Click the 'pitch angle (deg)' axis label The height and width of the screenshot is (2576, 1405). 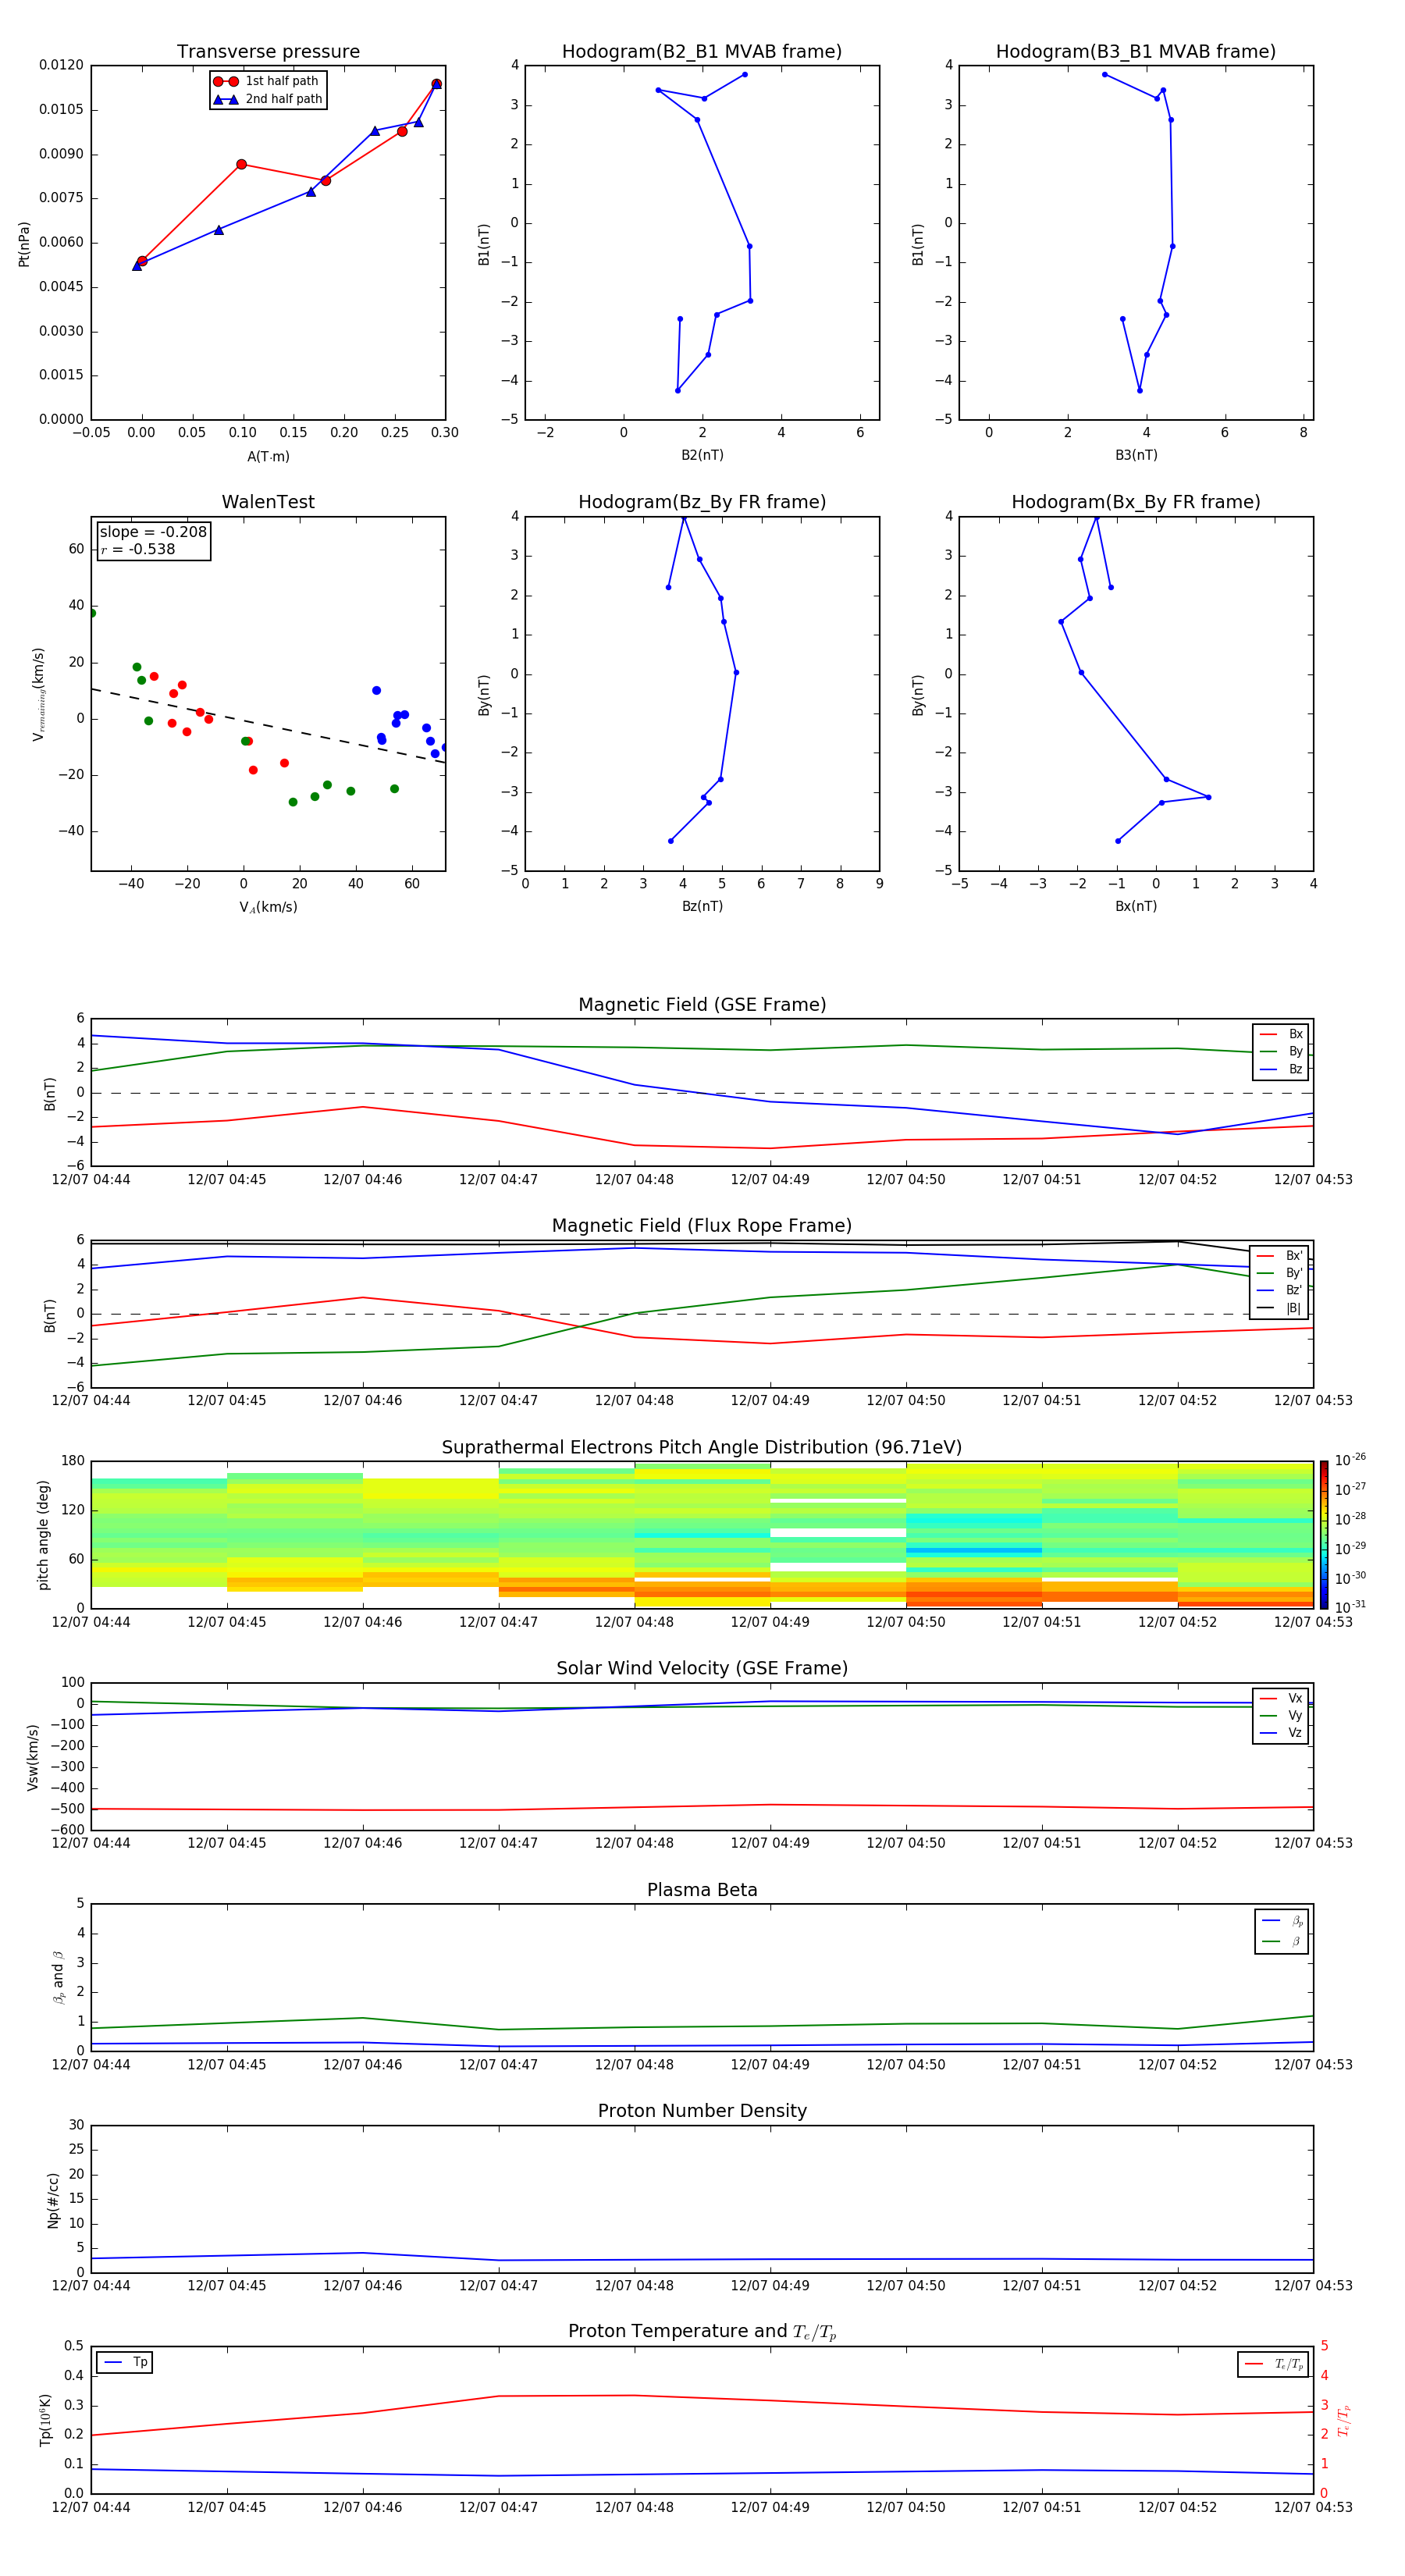point(43,1535)
